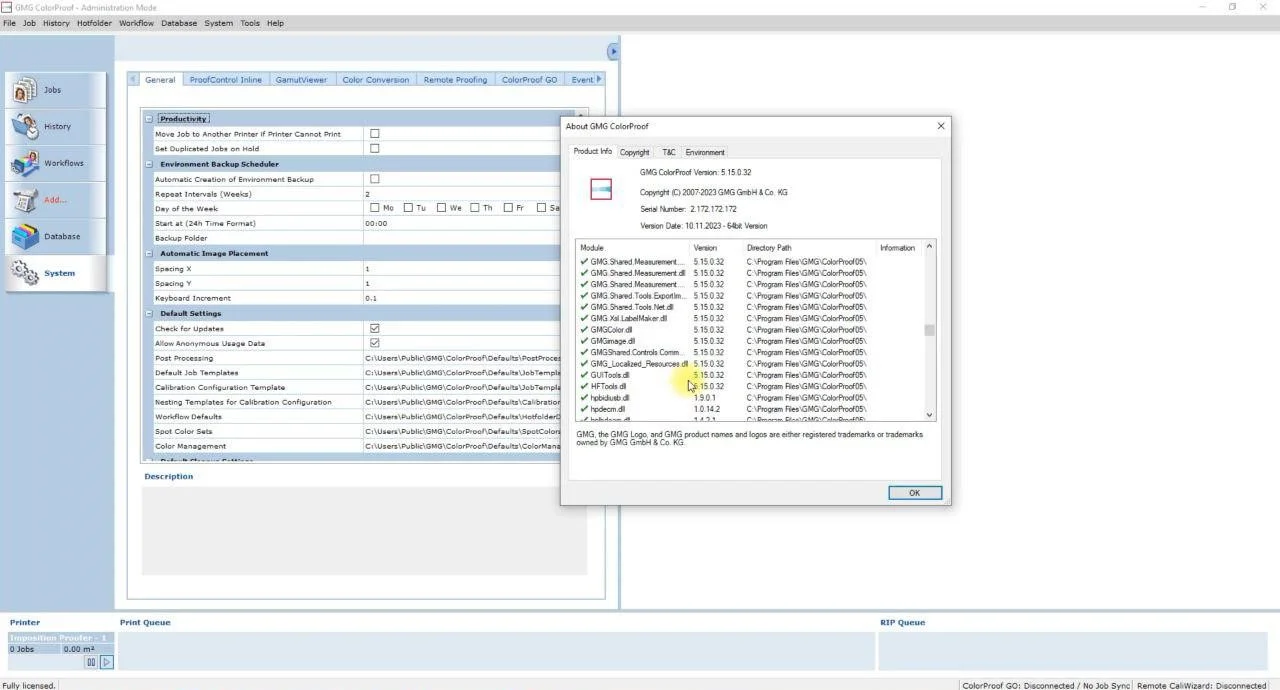The width and height of the screenshot is (1280, 690).
Task: Open the Add... sidebar section
Action: pos(56,200)
